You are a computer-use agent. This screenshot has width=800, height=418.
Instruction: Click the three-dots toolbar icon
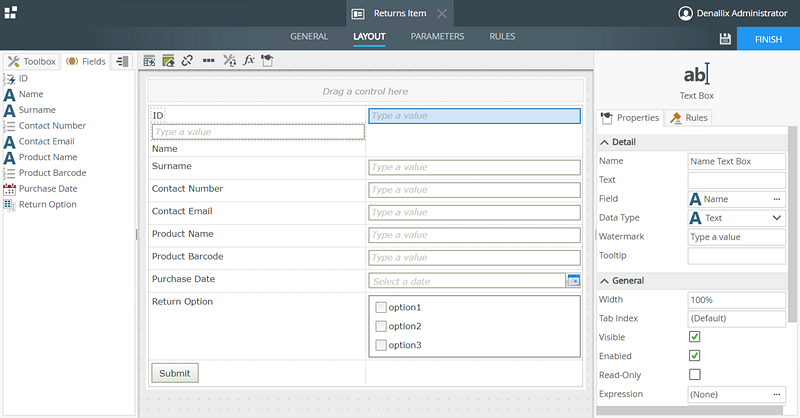click(x=208, y=61)
